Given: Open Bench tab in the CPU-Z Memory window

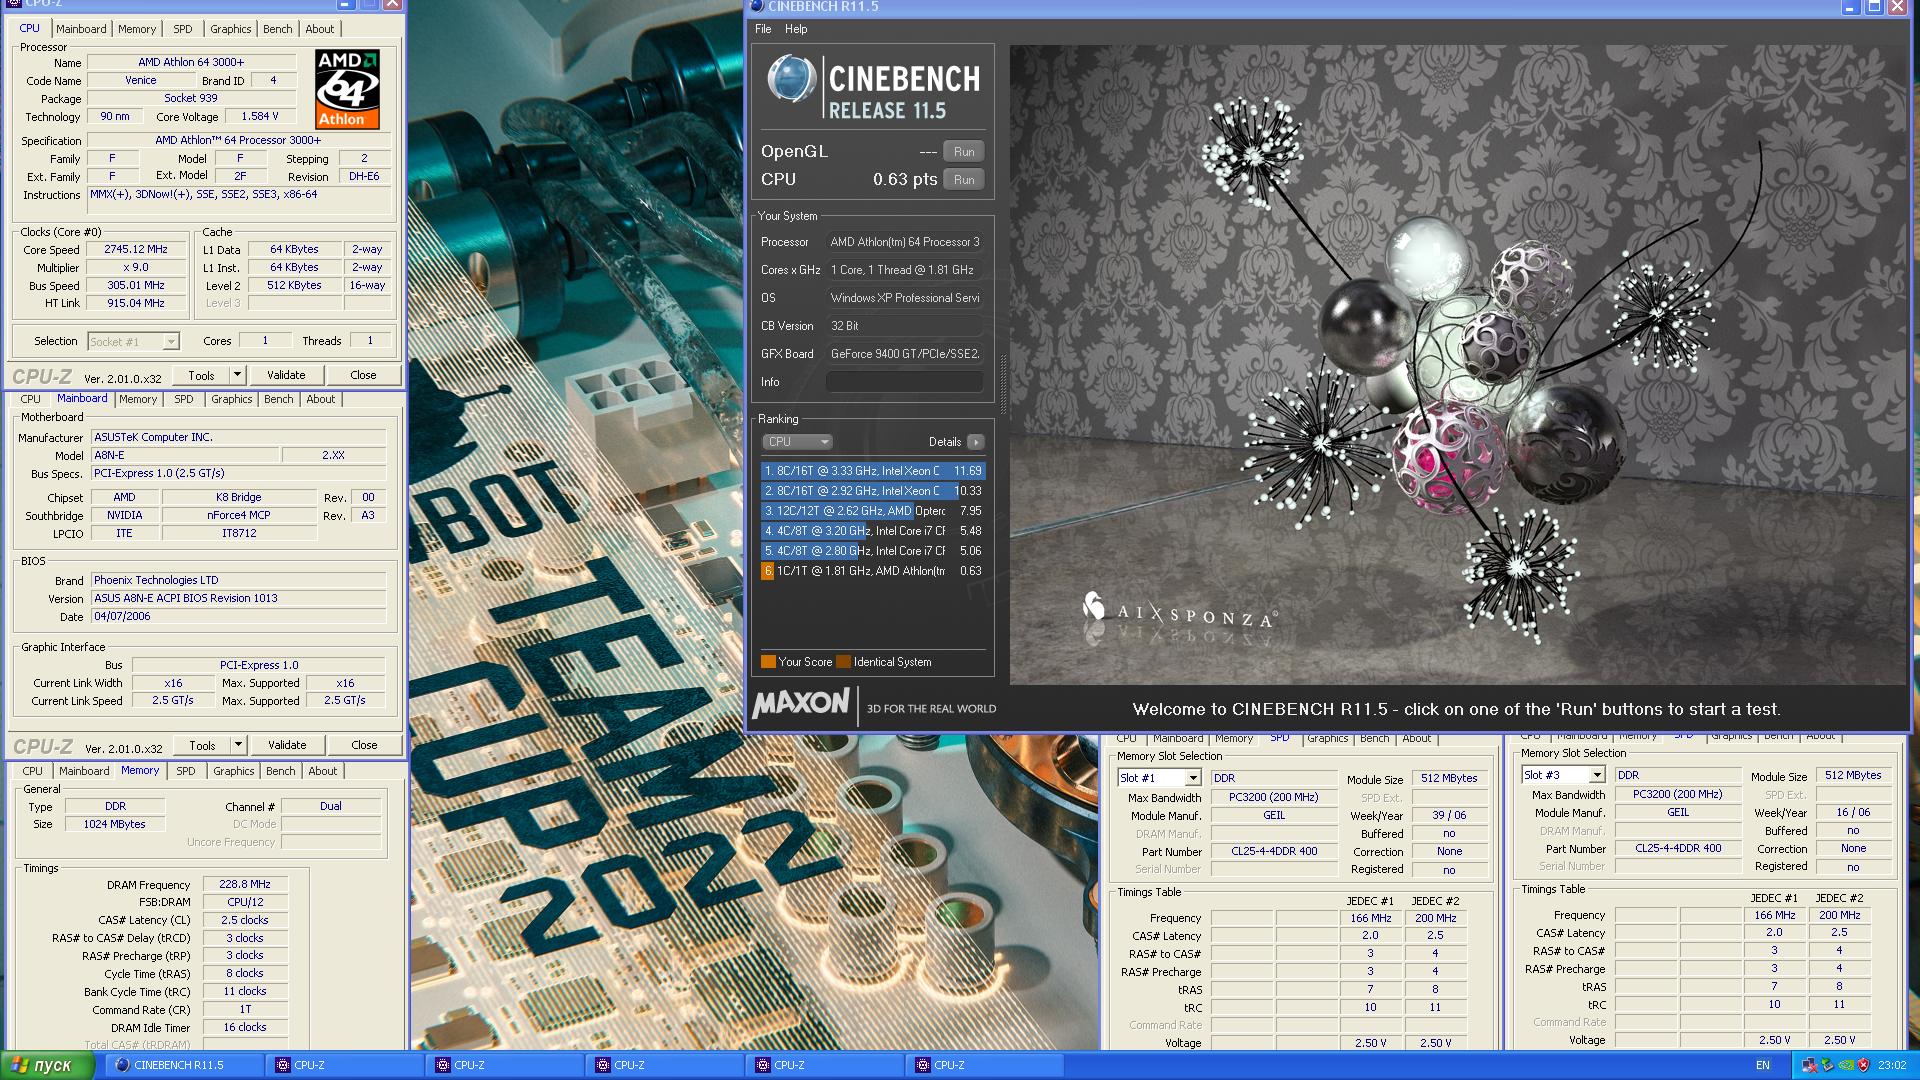Looking at the screenshot, I should [x=281, y=771].
